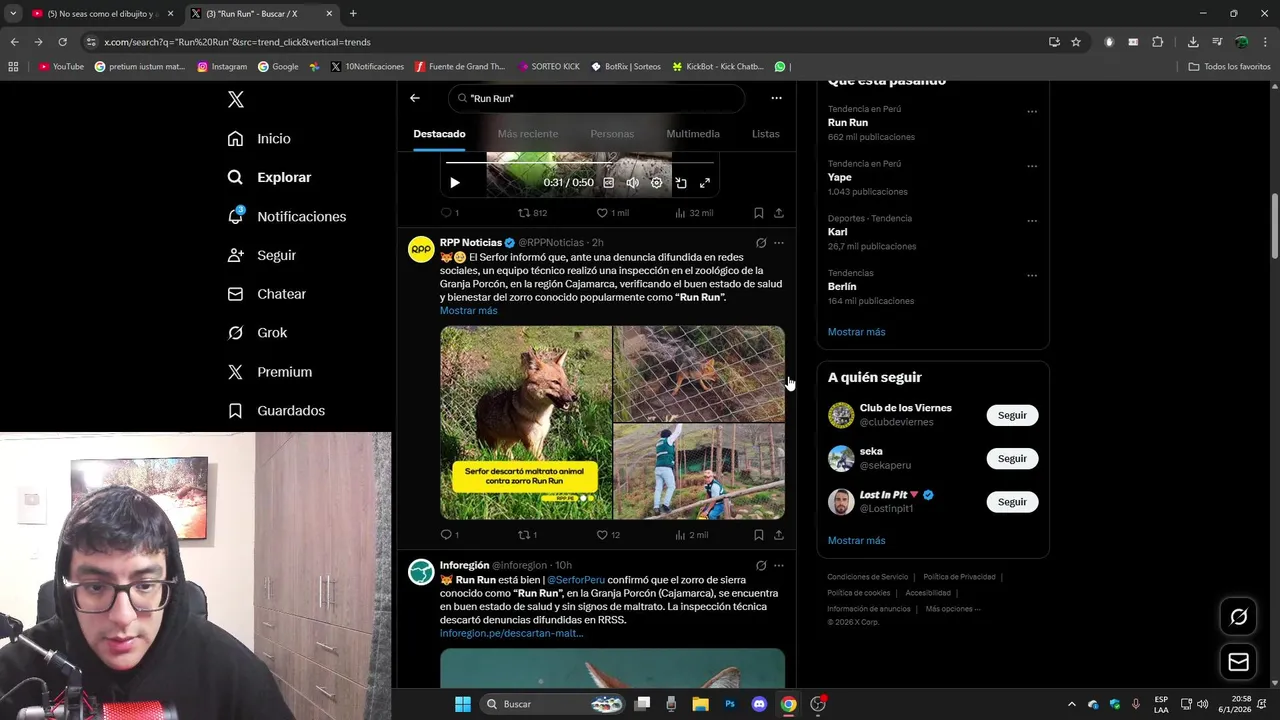Screen dimensions: 1280x720
Task: Open Chrome extensions puzzle icon
Action: coord(1158,42)
